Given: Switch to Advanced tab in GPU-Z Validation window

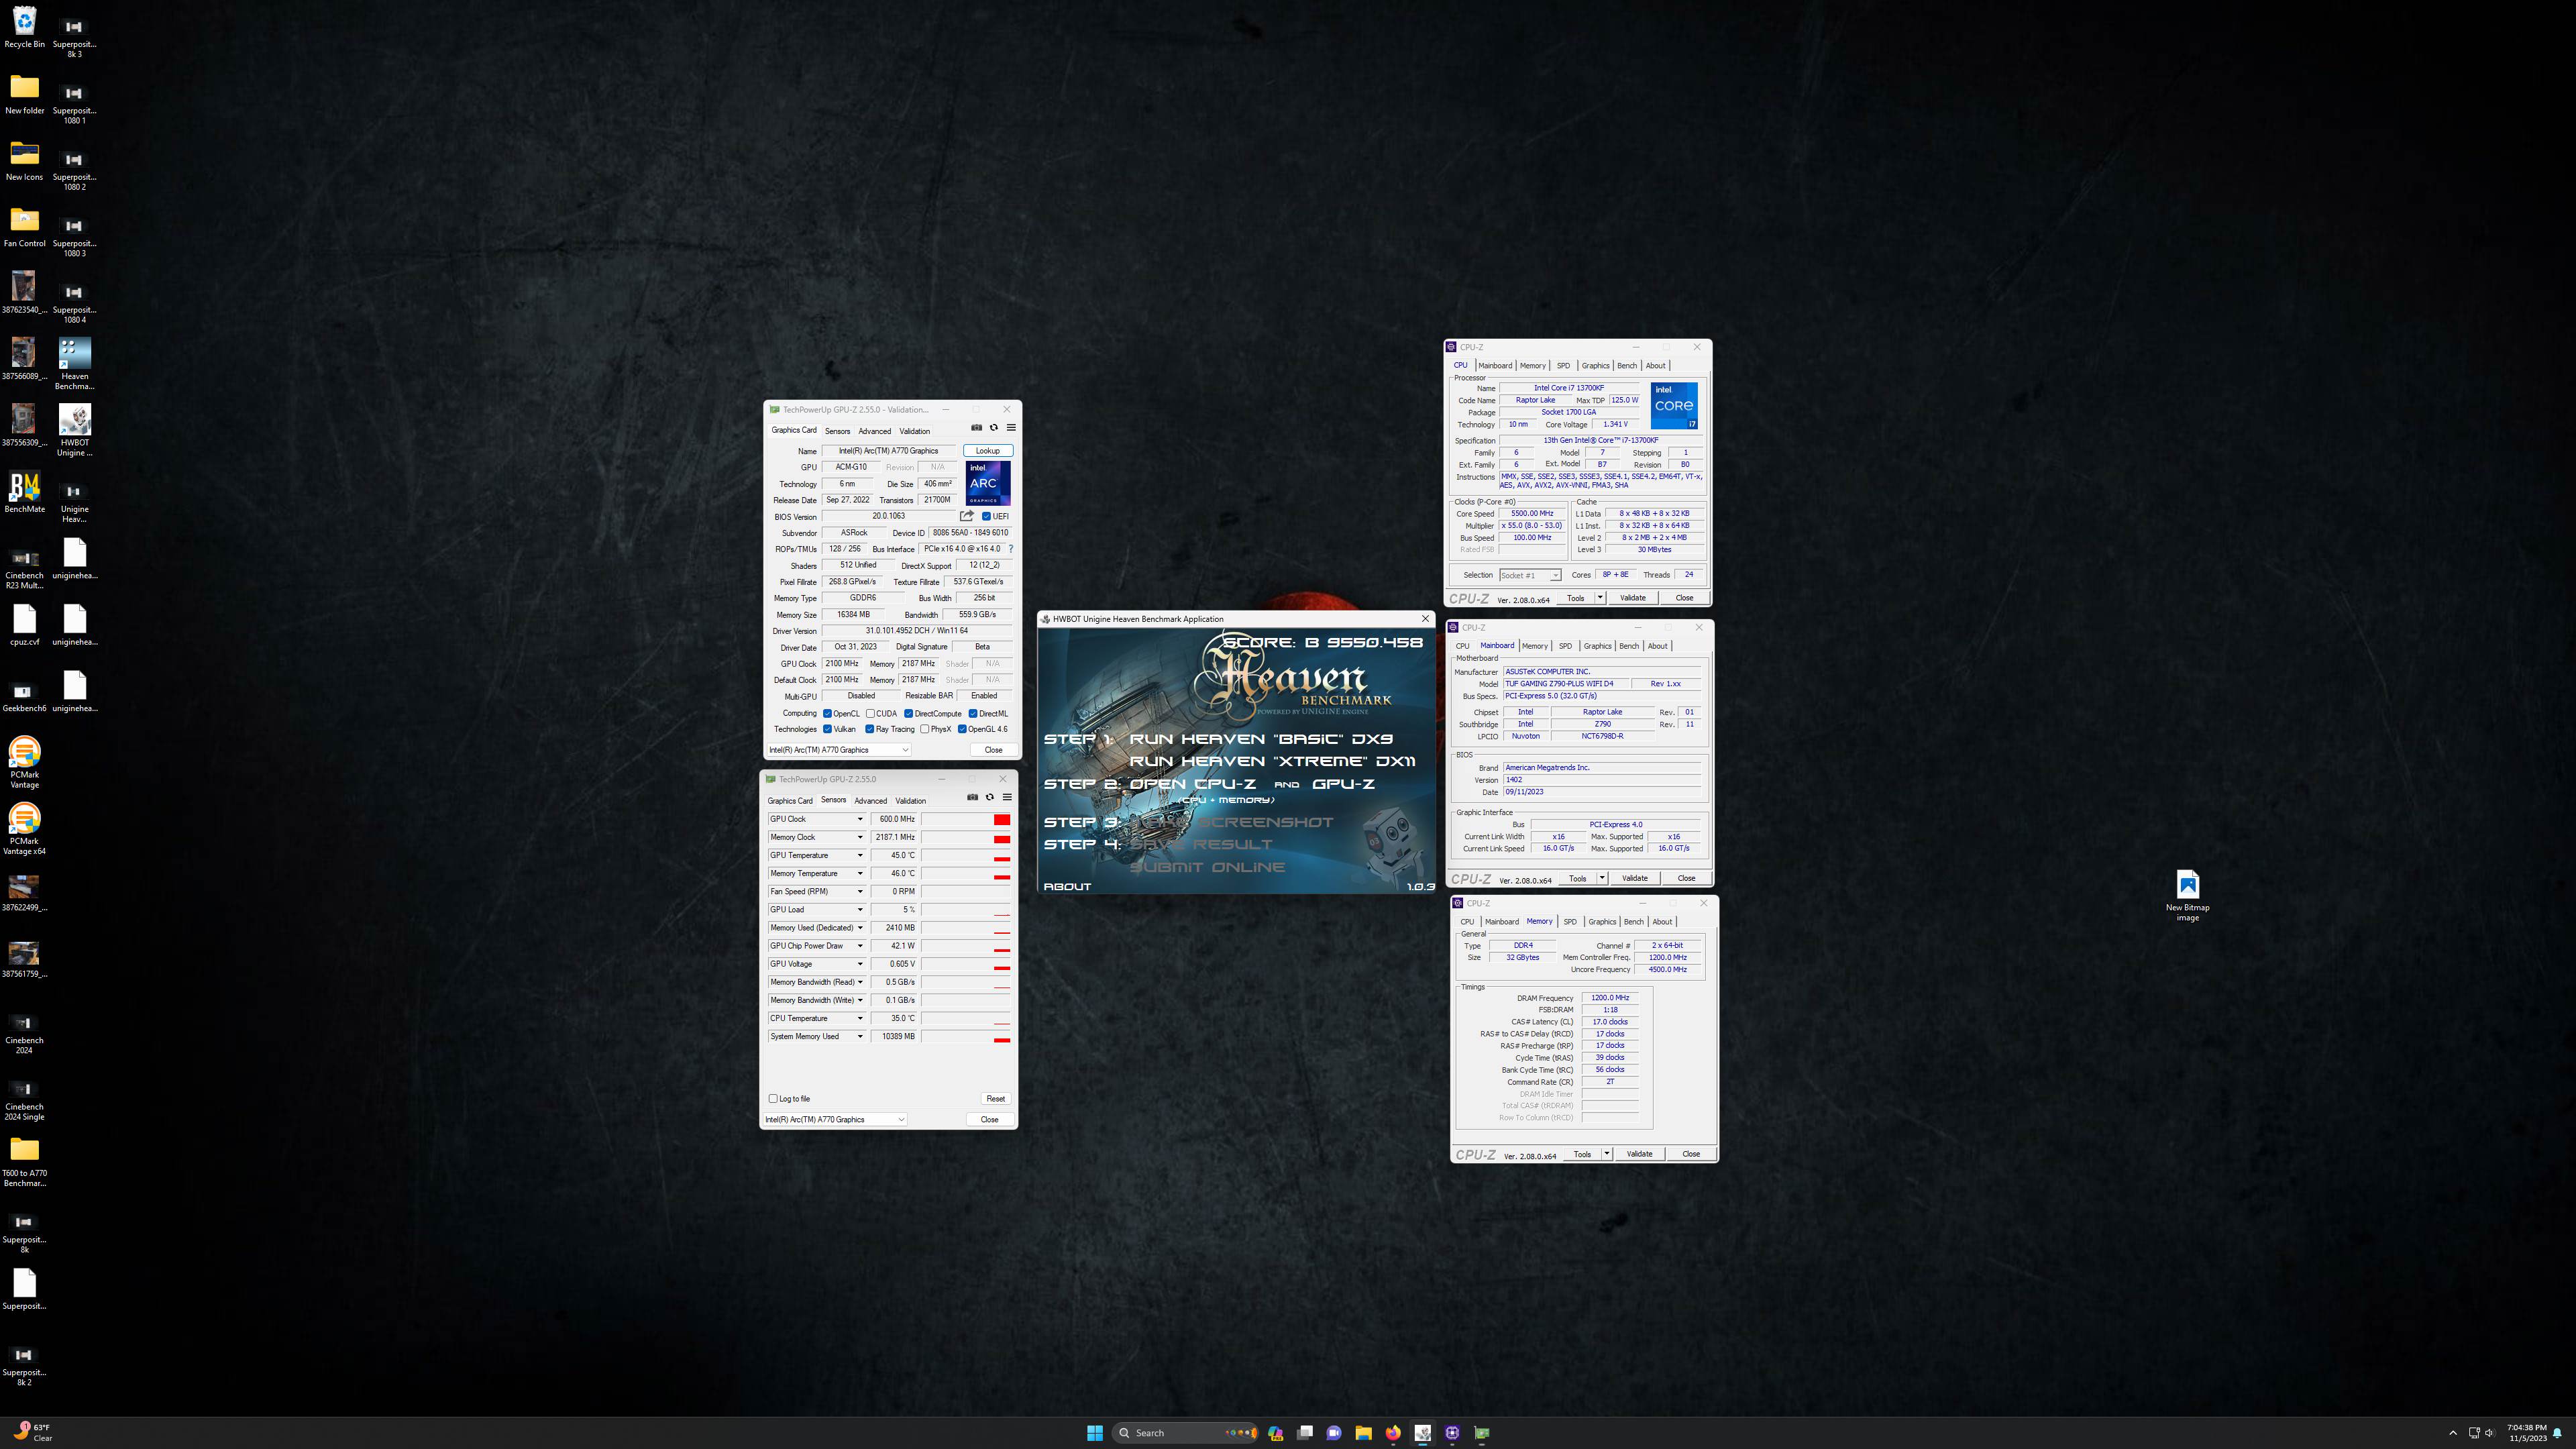Looking at the screenshot, I should 874,431.
